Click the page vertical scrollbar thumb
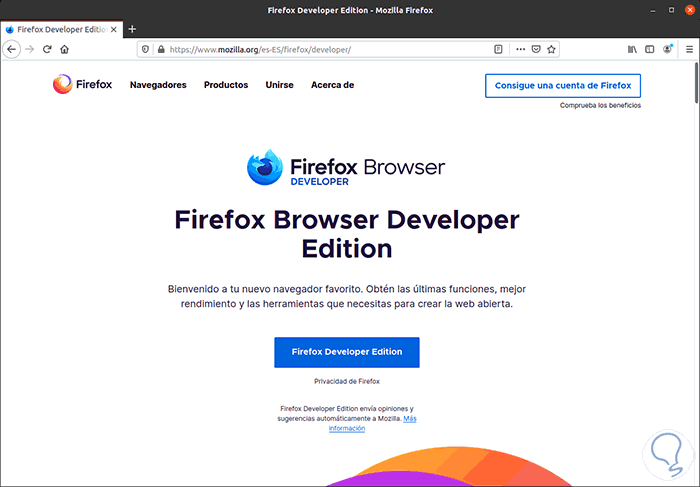 [x=696, y=83]
